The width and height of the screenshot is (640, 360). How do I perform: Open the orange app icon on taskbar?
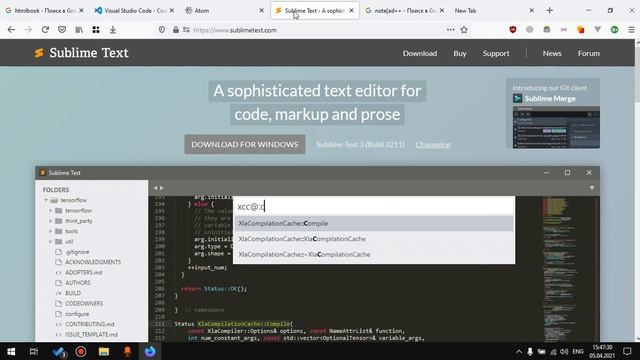coord(127,351)
